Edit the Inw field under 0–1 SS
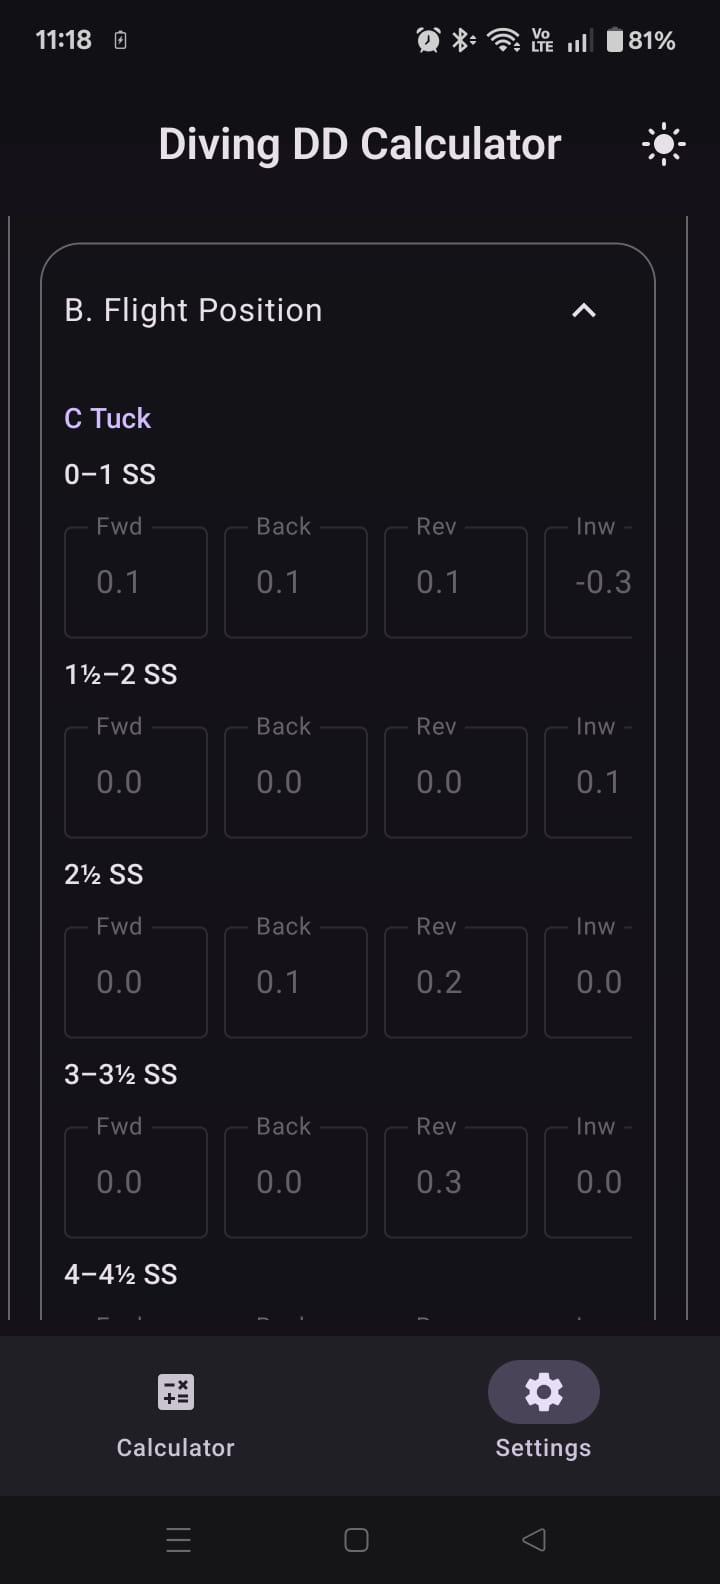 pos(590,582)
